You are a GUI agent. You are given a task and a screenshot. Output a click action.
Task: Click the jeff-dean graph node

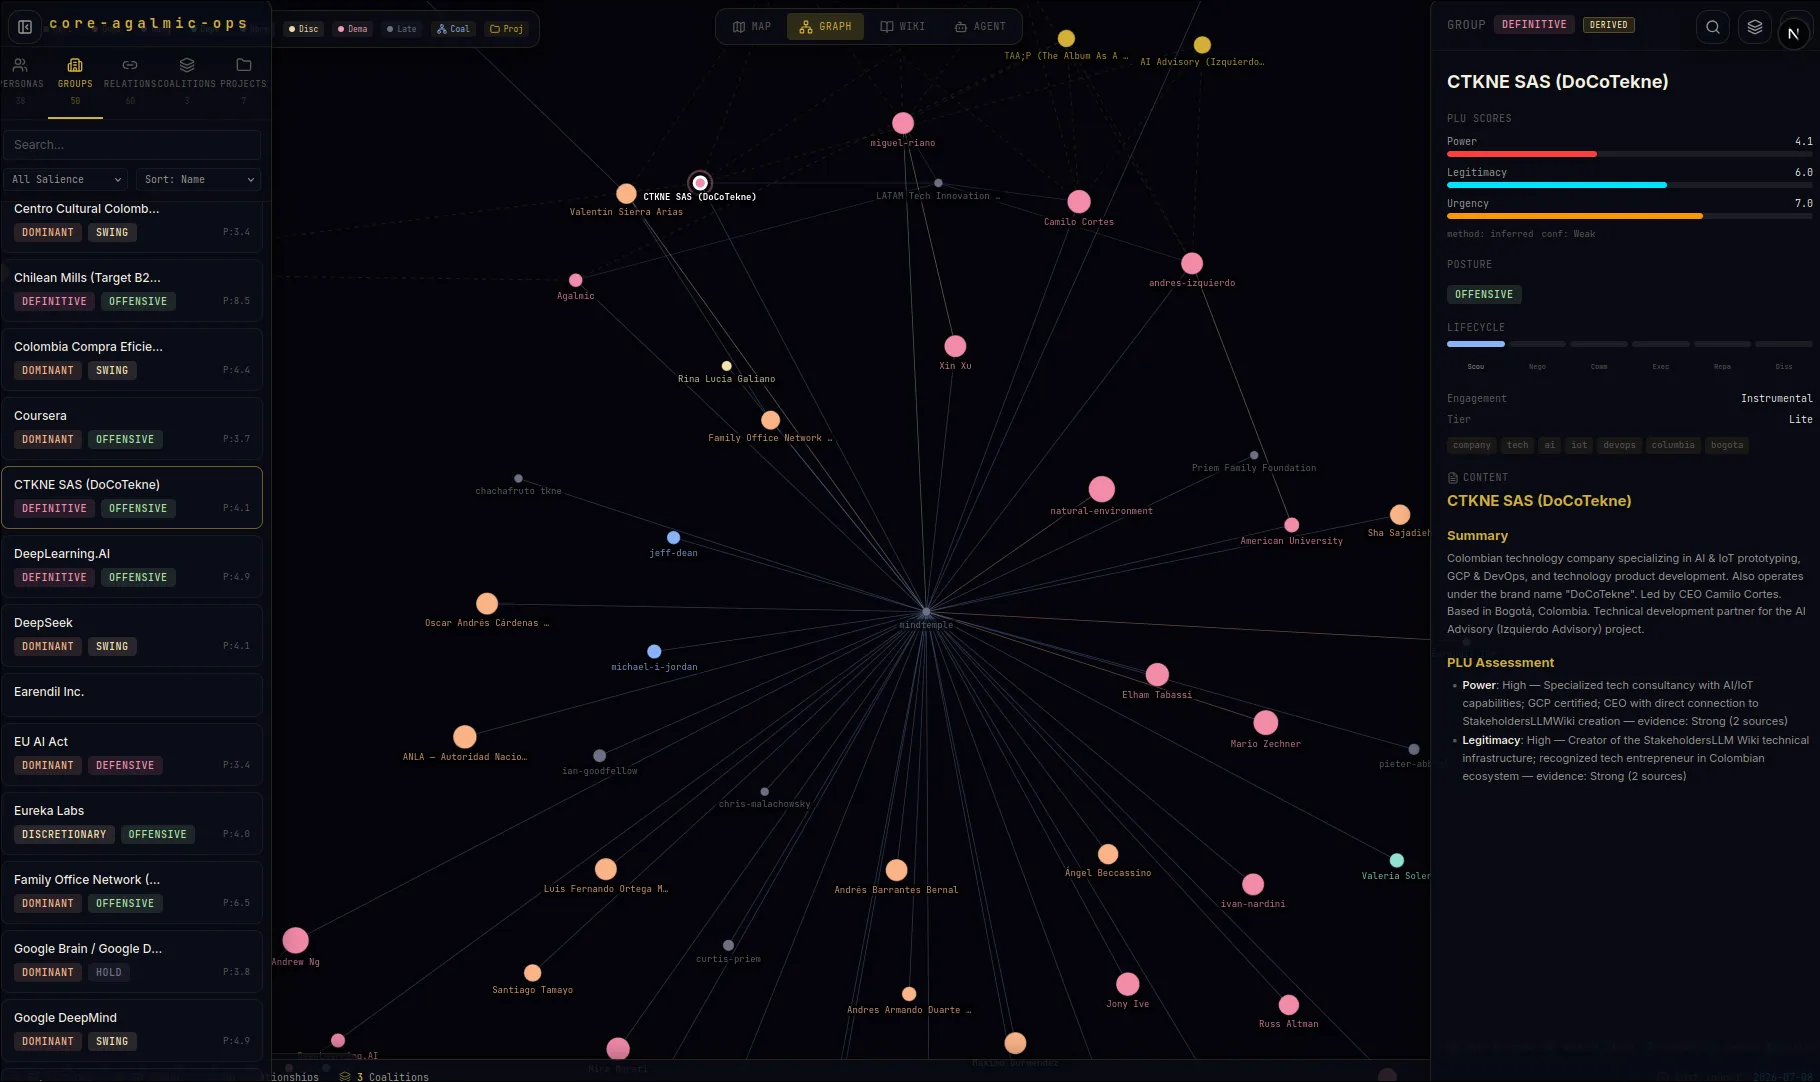click(x=673, y=537)
